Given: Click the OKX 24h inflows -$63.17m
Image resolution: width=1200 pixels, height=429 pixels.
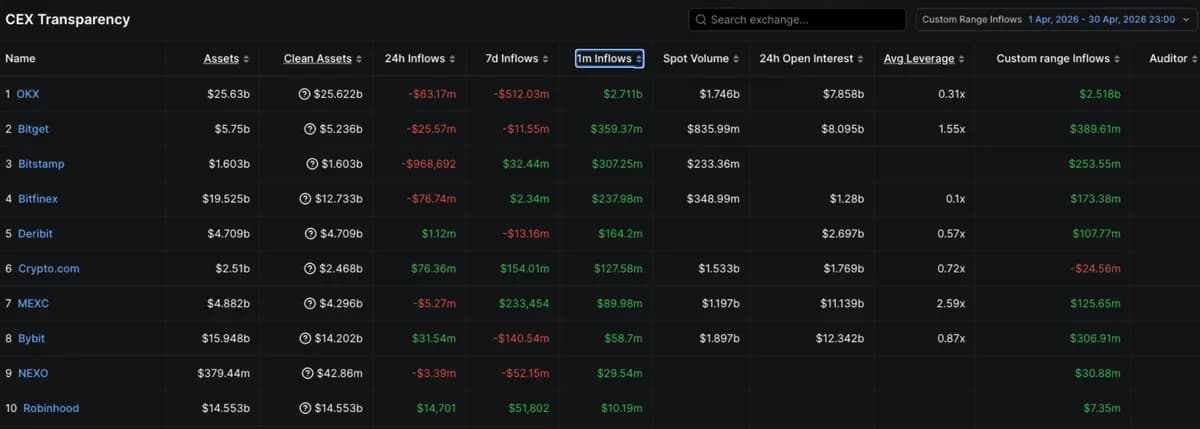Looking at the screenshot, I should (431, 94).
